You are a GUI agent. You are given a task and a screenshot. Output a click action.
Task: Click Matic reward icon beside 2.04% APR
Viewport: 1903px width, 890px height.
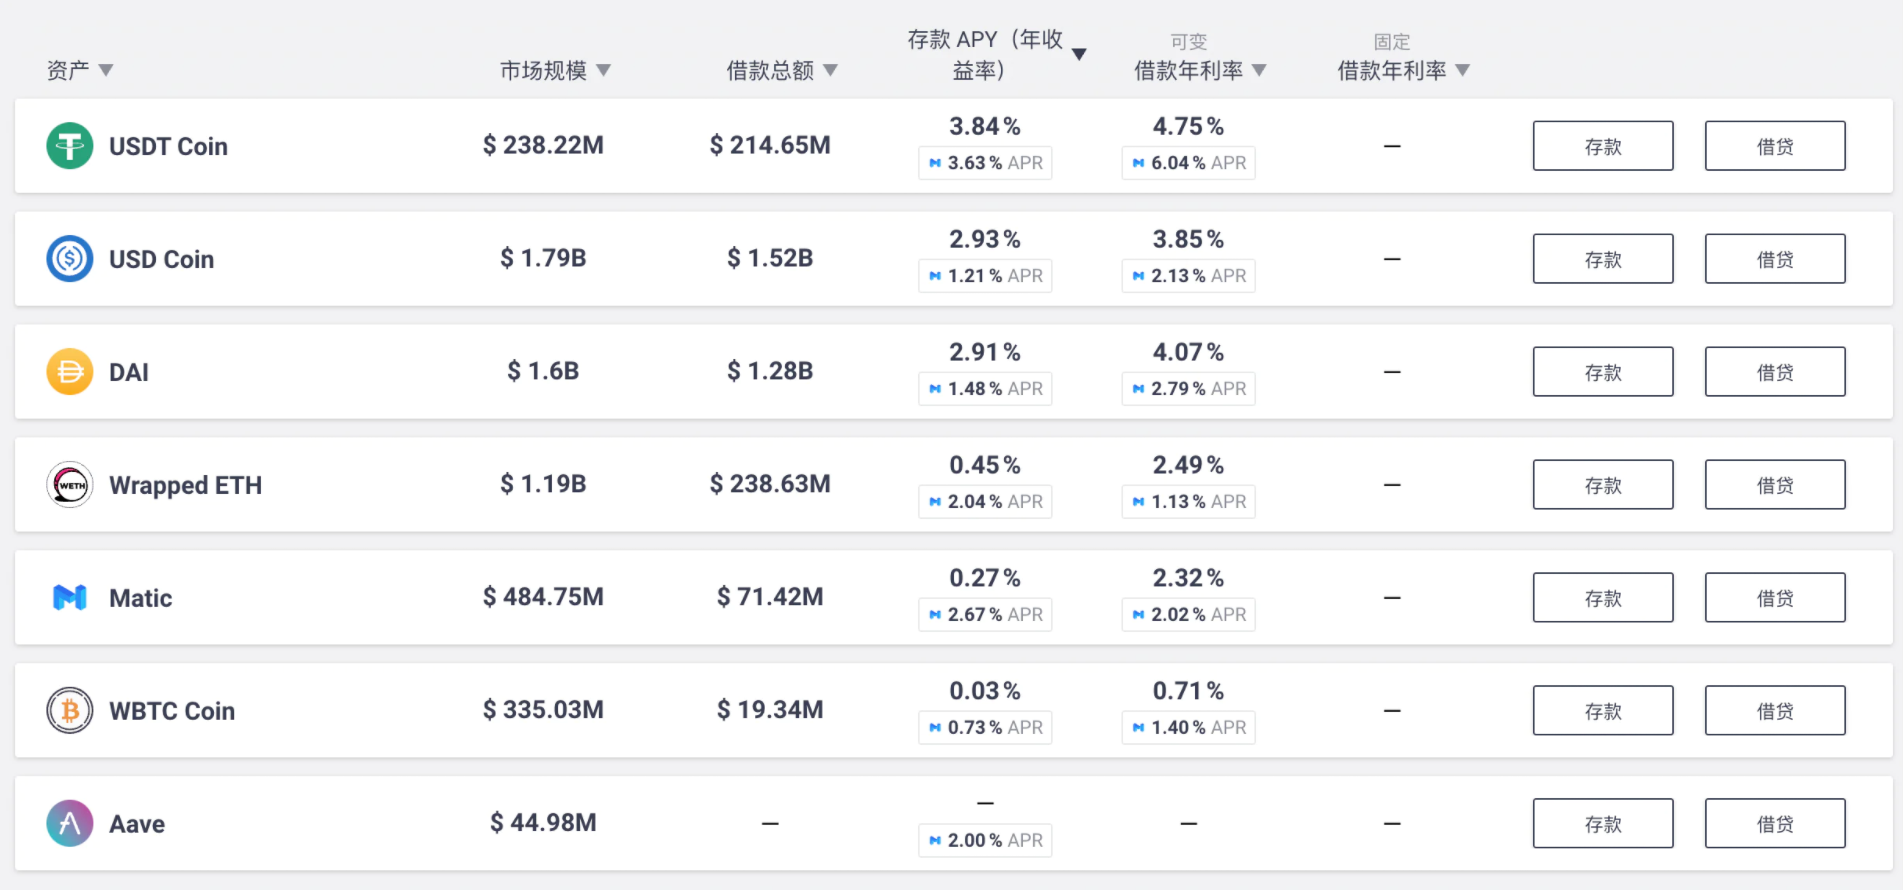click(x=935, y=502)
